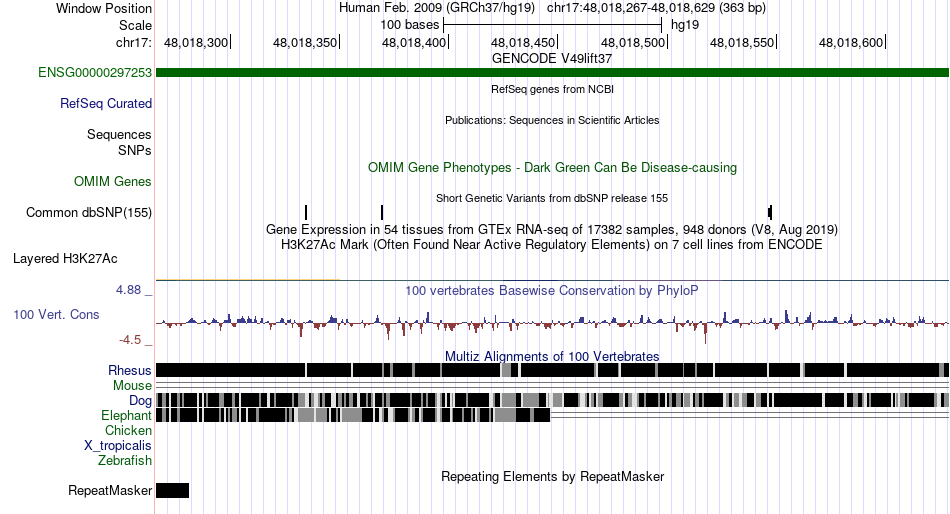
Task: Click Multiz Alignments of 100 Vertebrates title
Action: [x=552, y=356]
